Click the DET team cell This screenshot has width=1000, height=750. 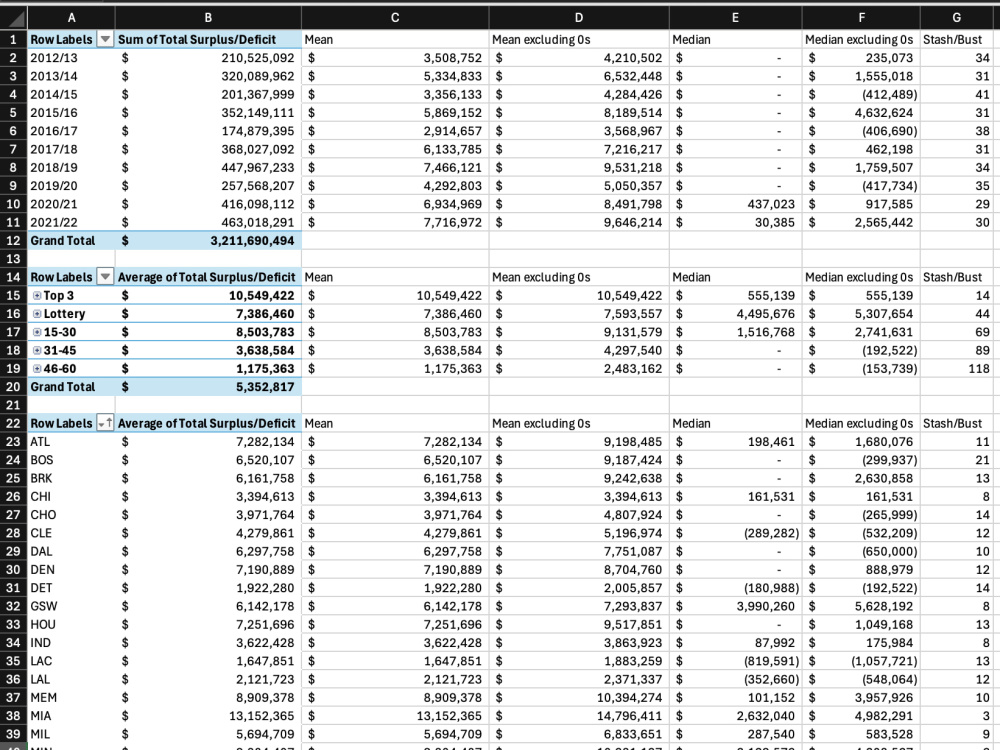click(71, 587)
